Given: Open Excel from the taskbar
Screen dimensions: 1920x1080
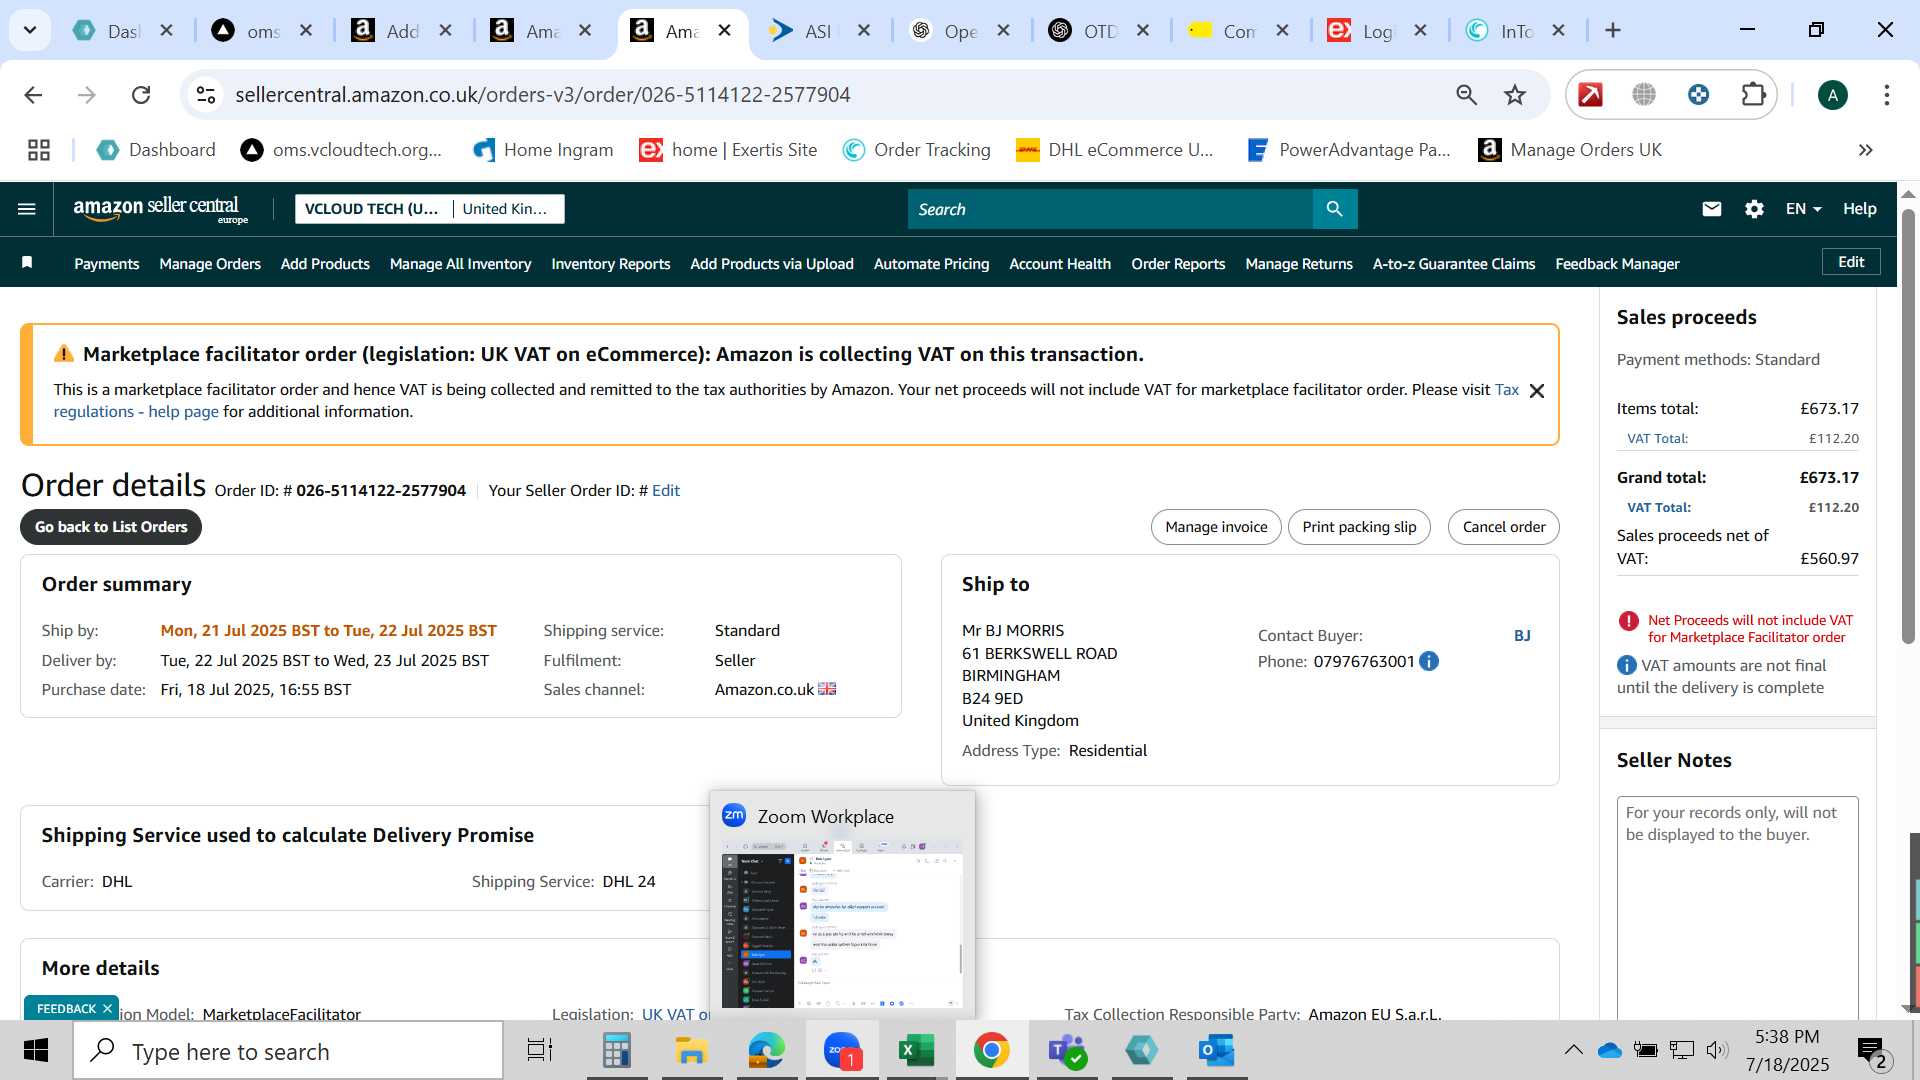Looking at the screenshot, I should (916, 1051).
